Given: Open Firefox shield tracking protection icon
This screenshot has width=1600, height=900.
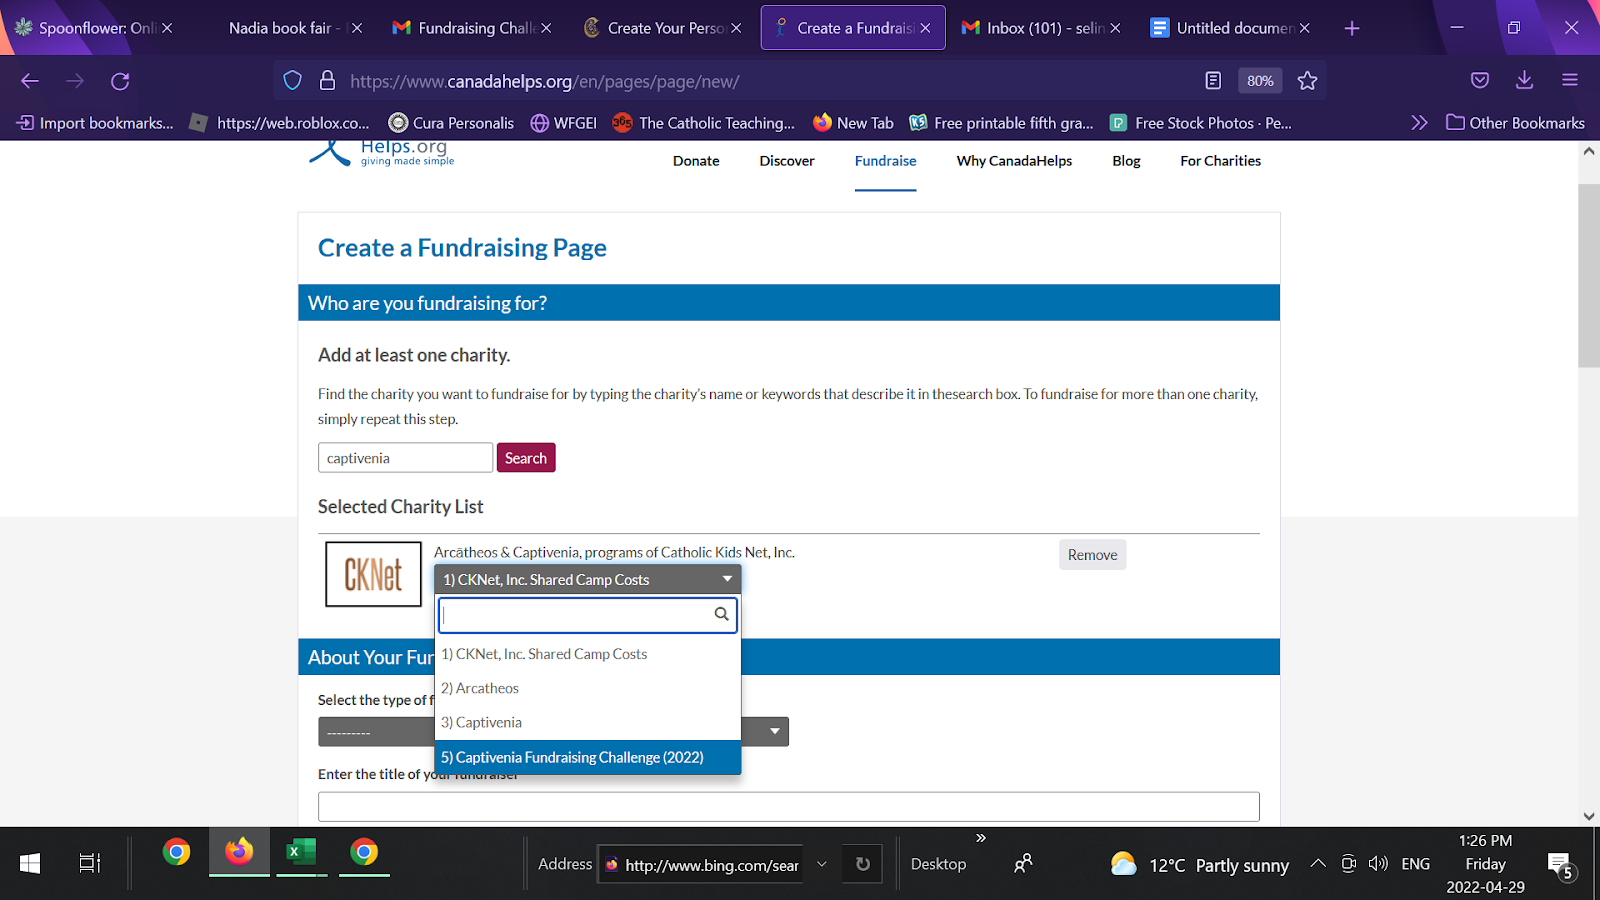Looking at the screenshot, I should tap(292, 81).
